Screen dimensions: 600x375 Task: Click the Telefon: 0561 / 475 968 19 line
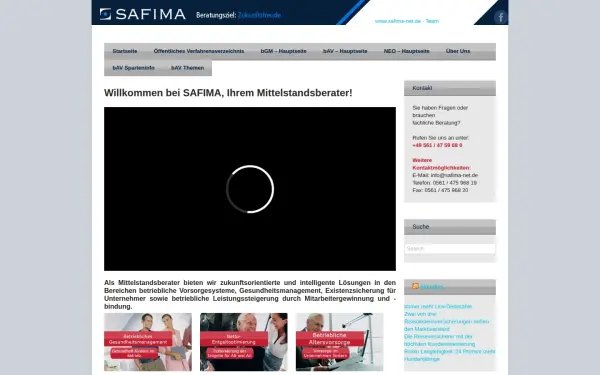tap(444, 183)
